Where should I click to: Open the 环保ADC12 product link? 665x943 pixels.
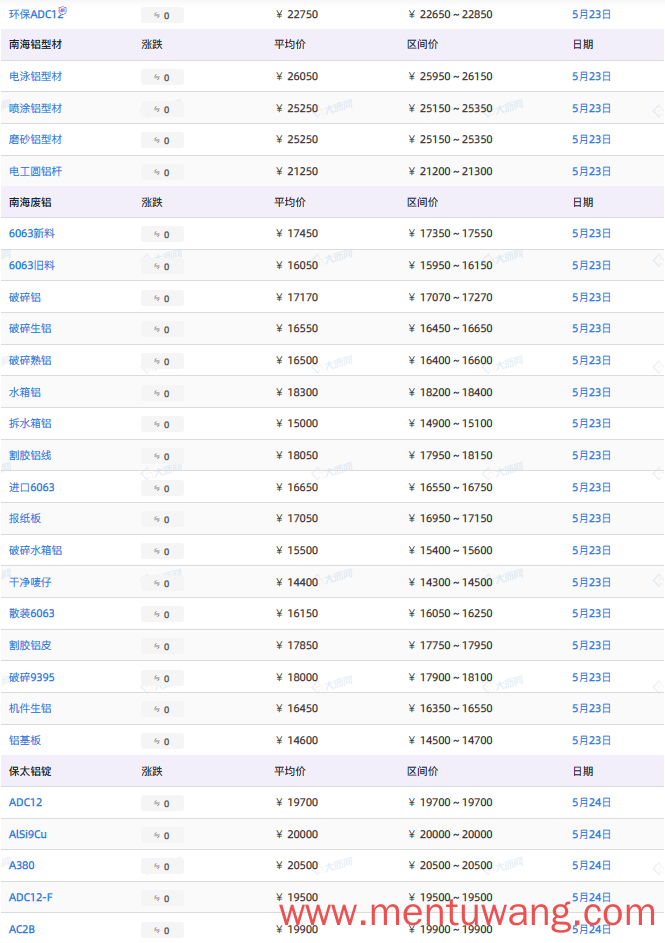[x=36, y=14]
